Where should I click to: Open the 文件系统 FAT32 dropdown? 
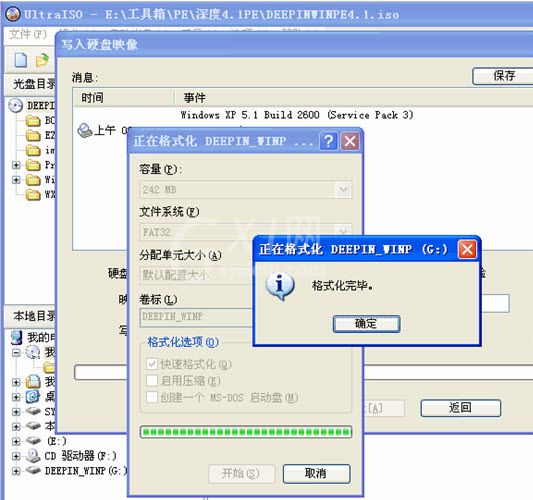(343, 231)
